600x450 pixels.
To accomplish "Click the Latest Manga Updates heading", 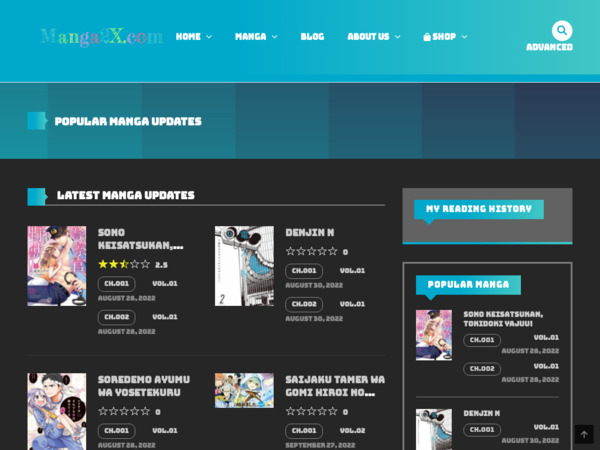I will tap(126, 196).
